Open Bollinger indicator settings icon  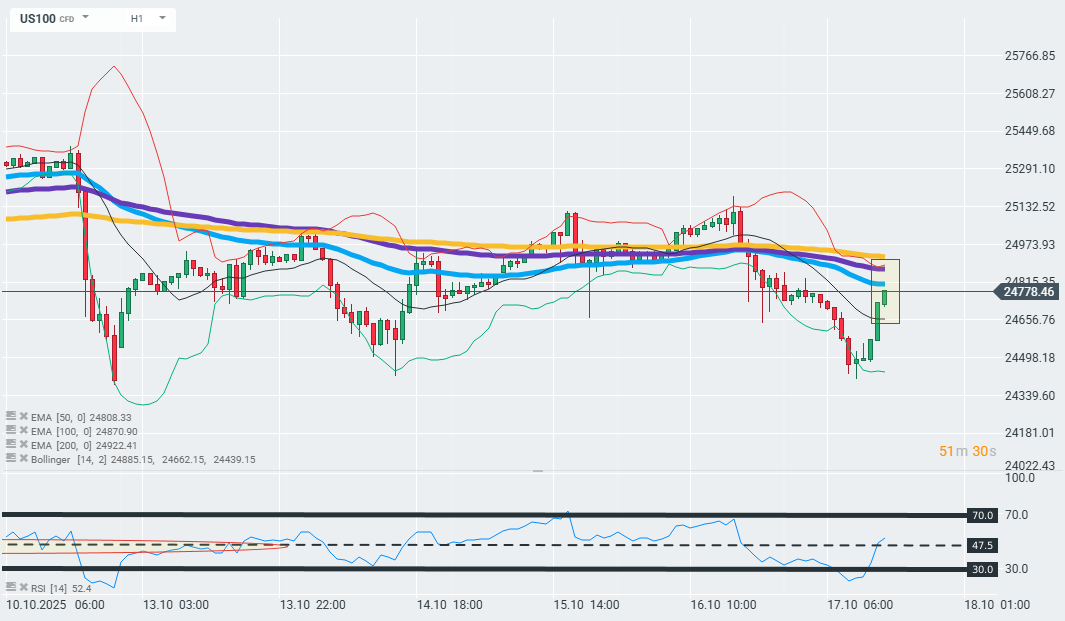point(11,458)
